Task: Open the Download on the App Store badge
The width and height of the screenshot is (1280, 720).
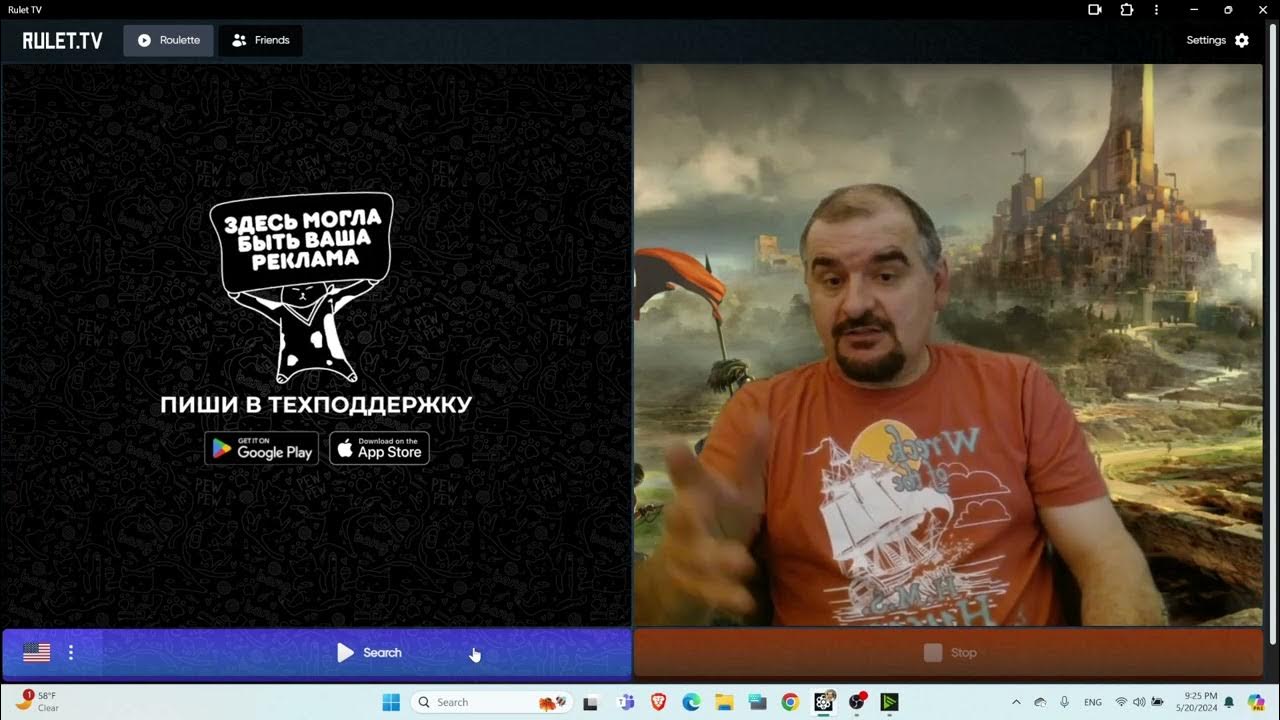Action: 379,448
